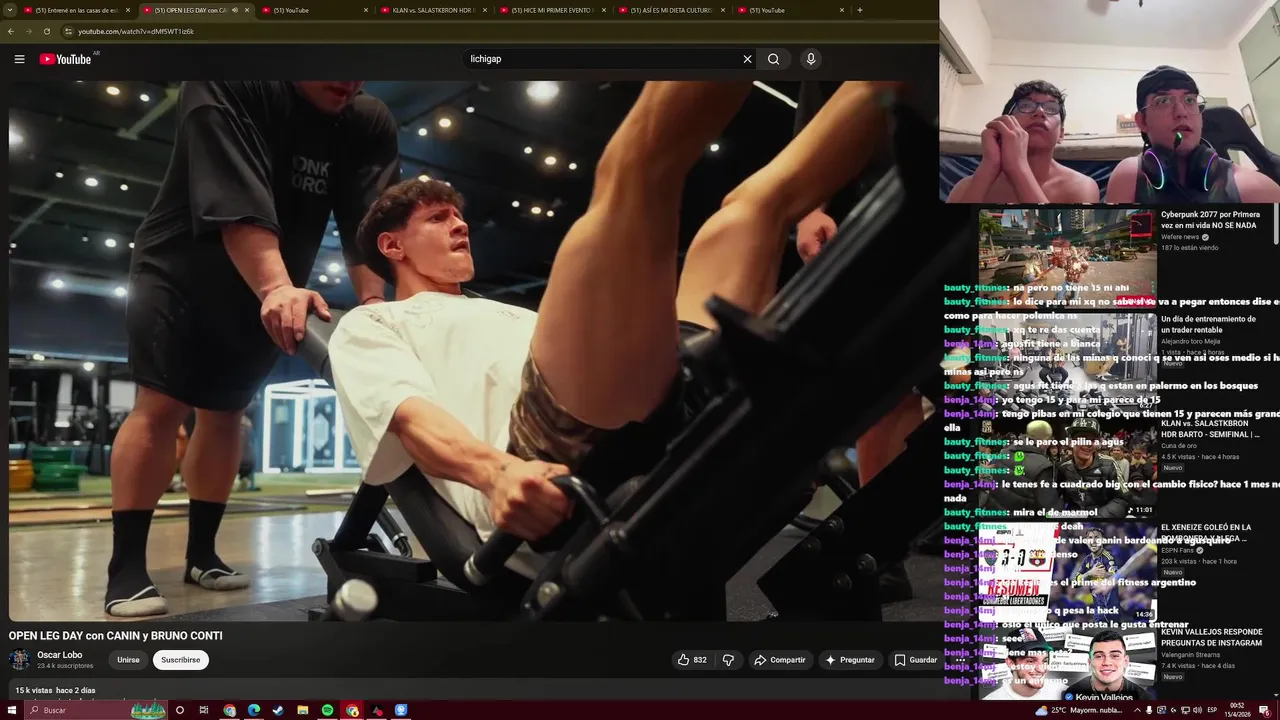
Task: Open the Windows Start menu
Action: (x=11, y=710)
